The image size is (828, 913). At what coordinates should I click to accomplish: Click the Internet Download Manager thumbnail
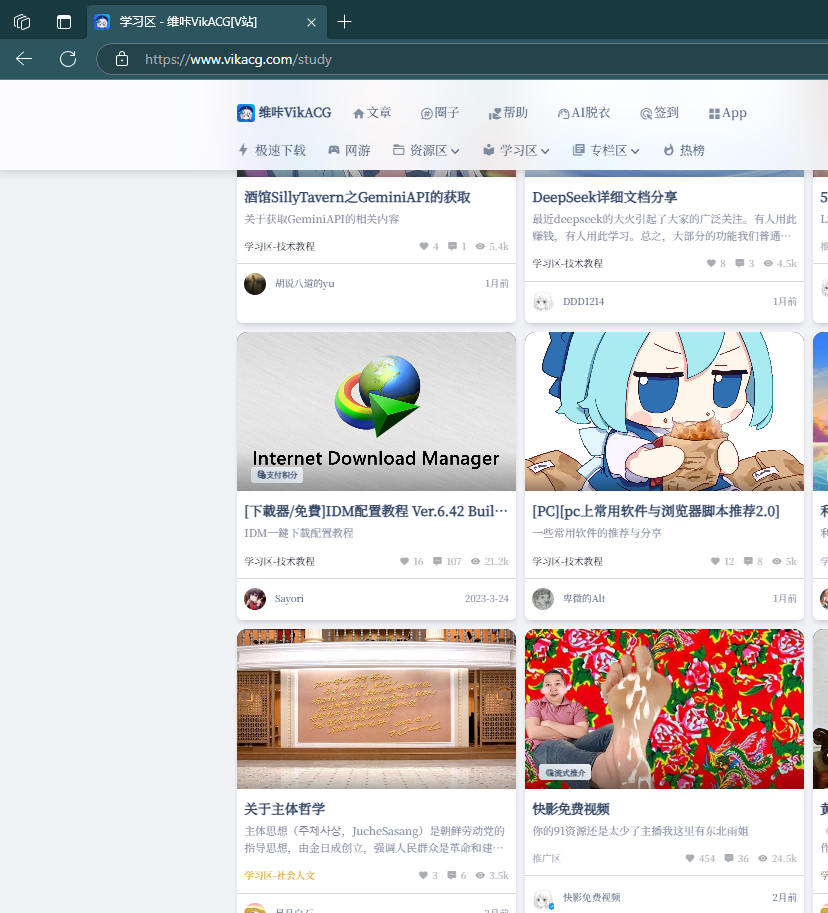(x=376, y=411)
